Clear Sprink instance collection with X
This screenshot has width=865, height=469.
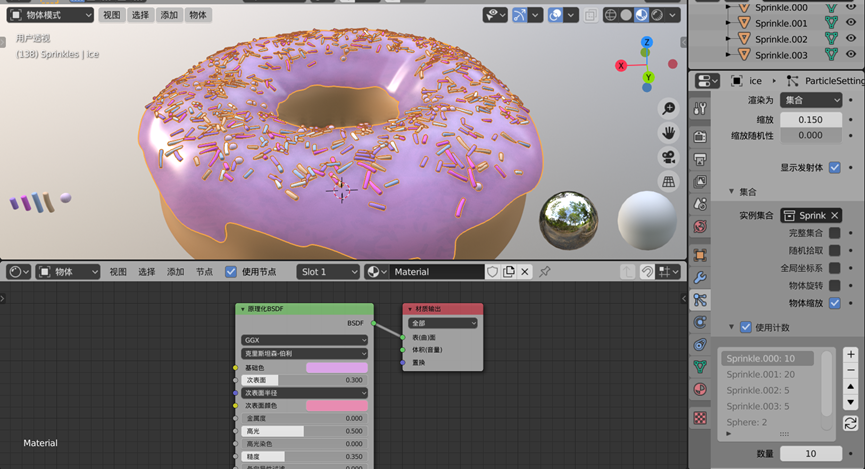(x=835, y=215)
